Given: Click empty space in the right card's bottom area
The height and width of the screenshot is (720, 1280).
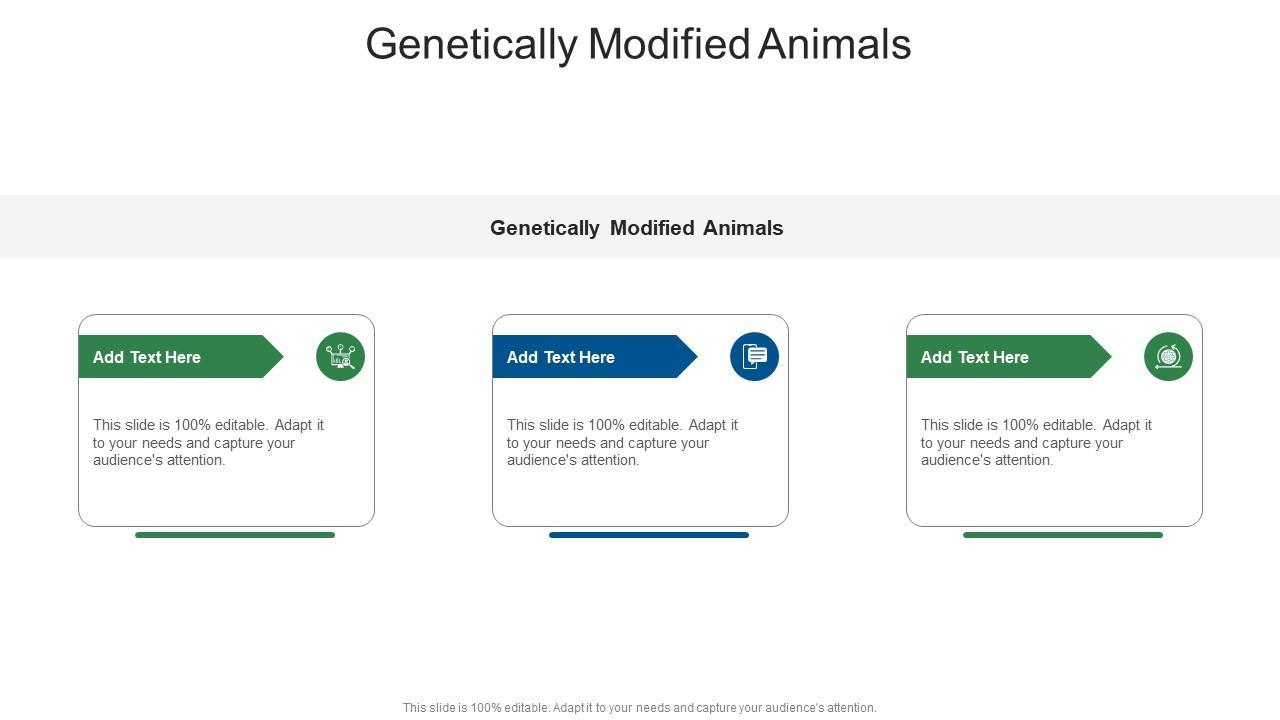Looking at the screenshot, I should point(1054,499).
